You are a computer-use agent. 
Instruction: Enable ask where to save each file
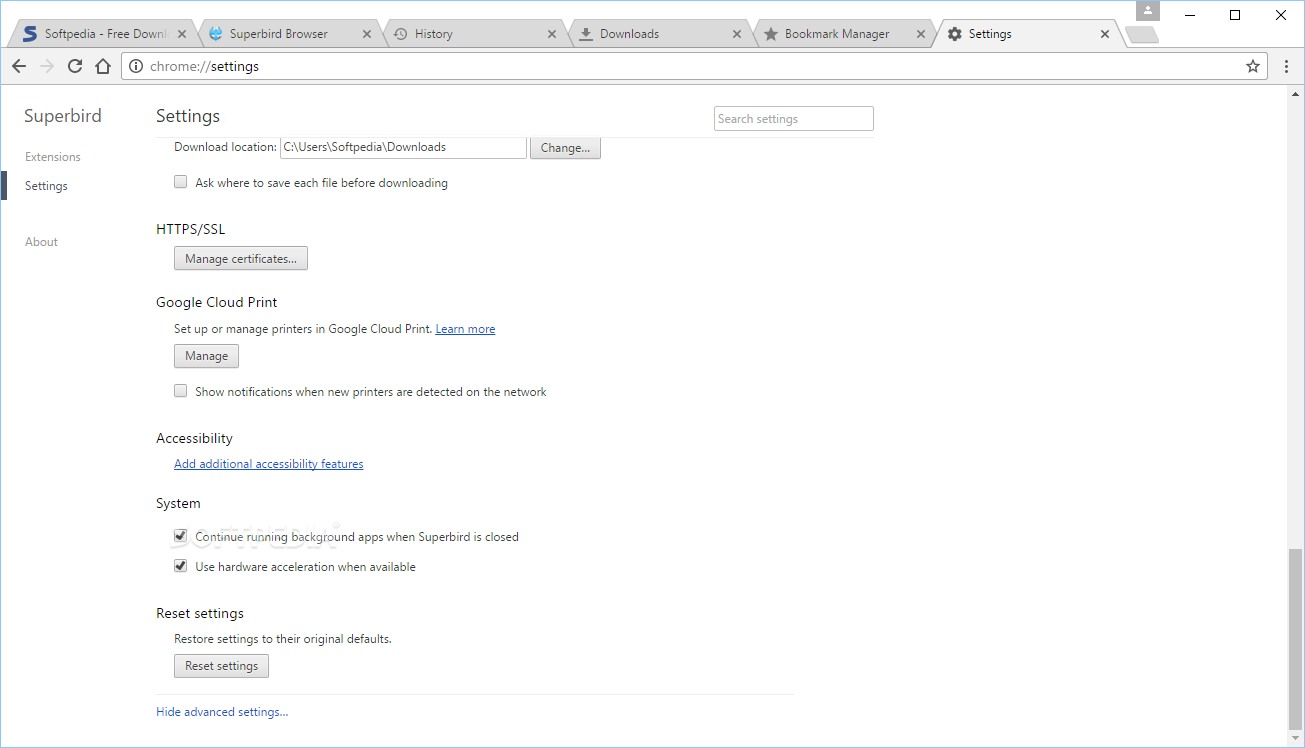click(x=181, y=182)
